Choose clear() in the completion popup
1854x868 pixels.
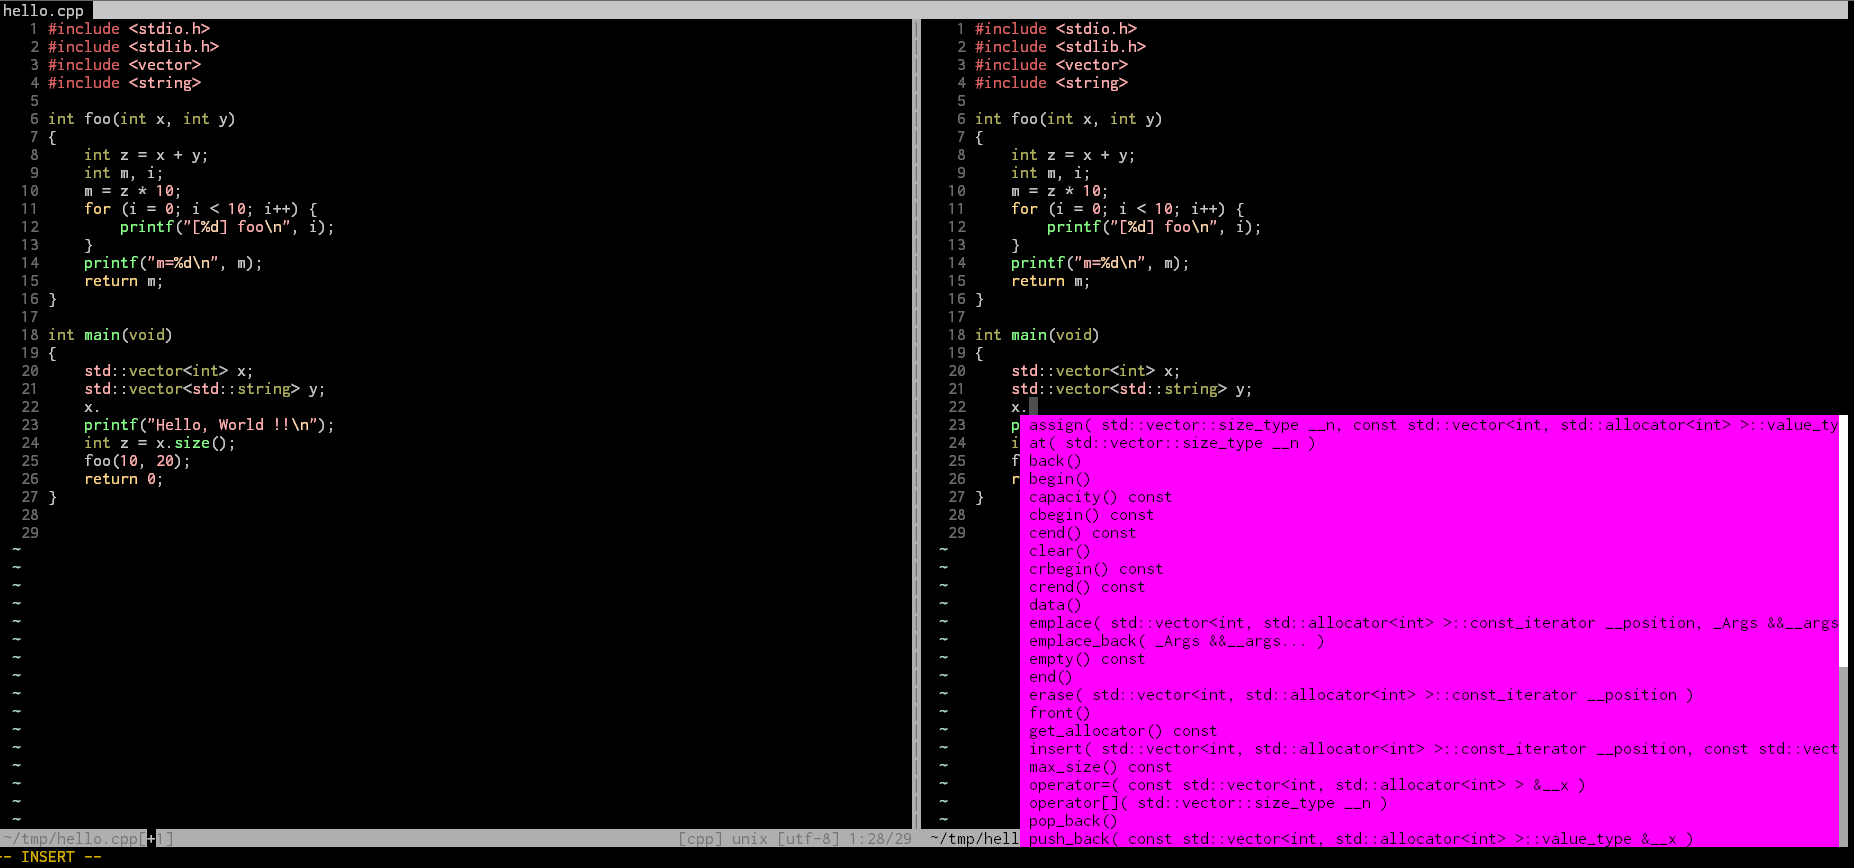pos(1429,551)
